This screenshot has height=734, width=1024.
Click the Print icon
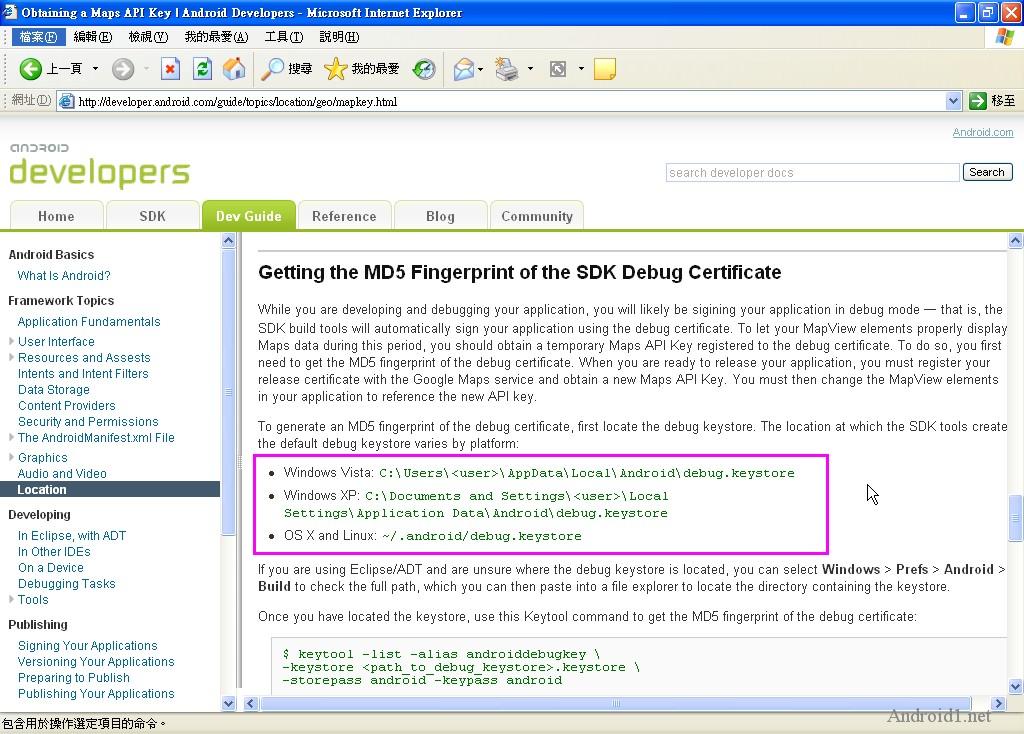507,69
